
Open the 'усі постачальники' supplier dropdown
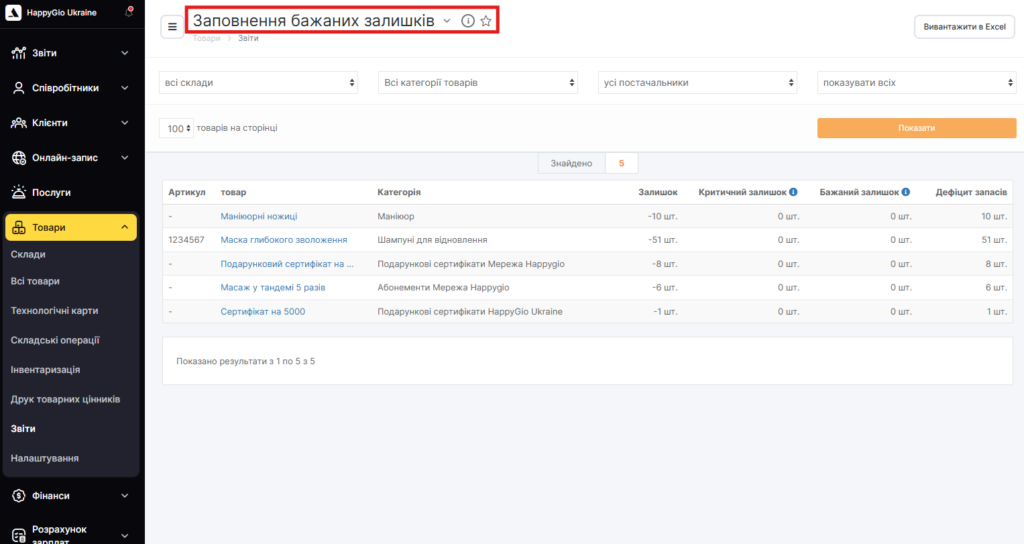(x=698, y=83)
